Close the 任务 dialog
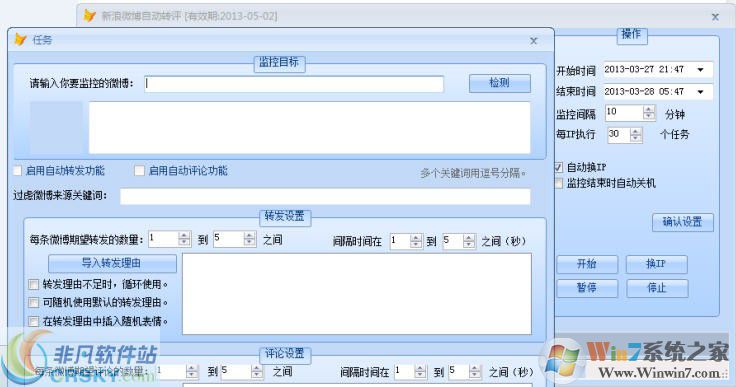The height and width of the screenshot is (387, 736). tap(534, 41)
